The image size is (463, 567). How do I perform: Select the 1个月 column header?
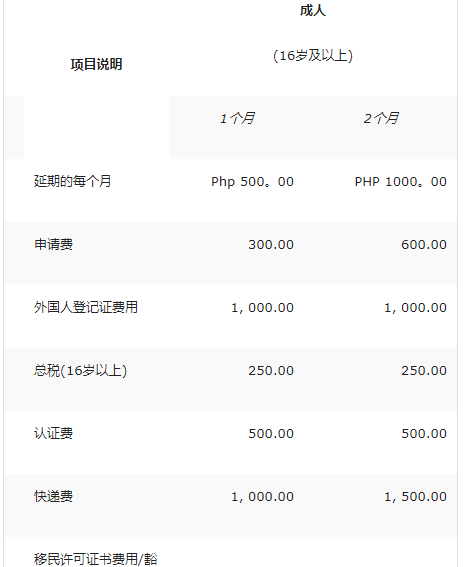coord(237,118)
